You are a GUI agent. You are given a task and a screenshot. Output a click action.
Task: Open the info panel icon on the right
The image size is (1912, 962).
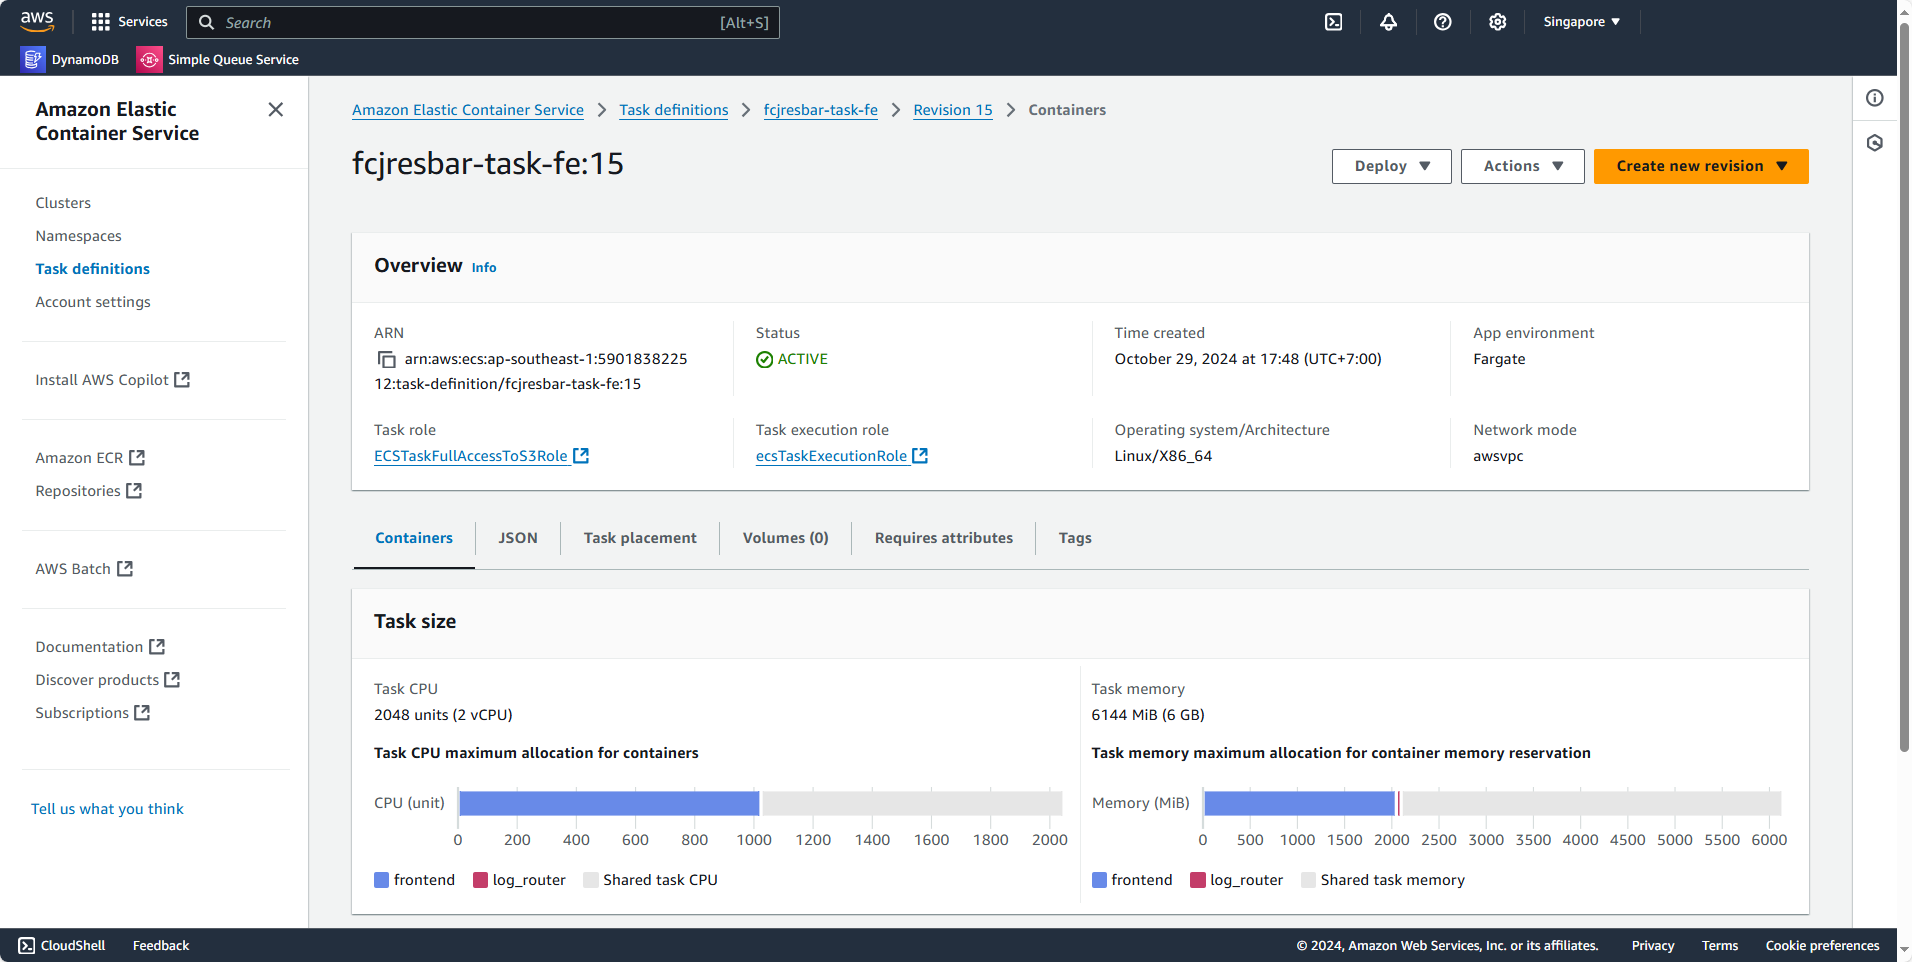click(1874, 98)
